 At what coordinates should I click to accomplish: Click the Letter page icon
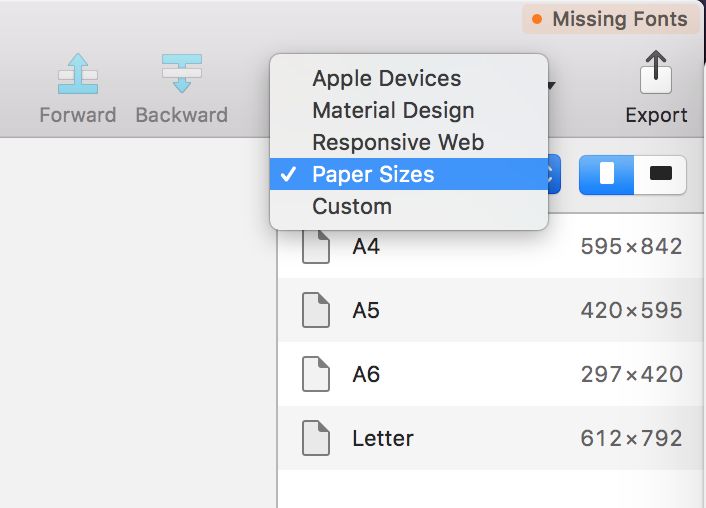pos(316,438)
